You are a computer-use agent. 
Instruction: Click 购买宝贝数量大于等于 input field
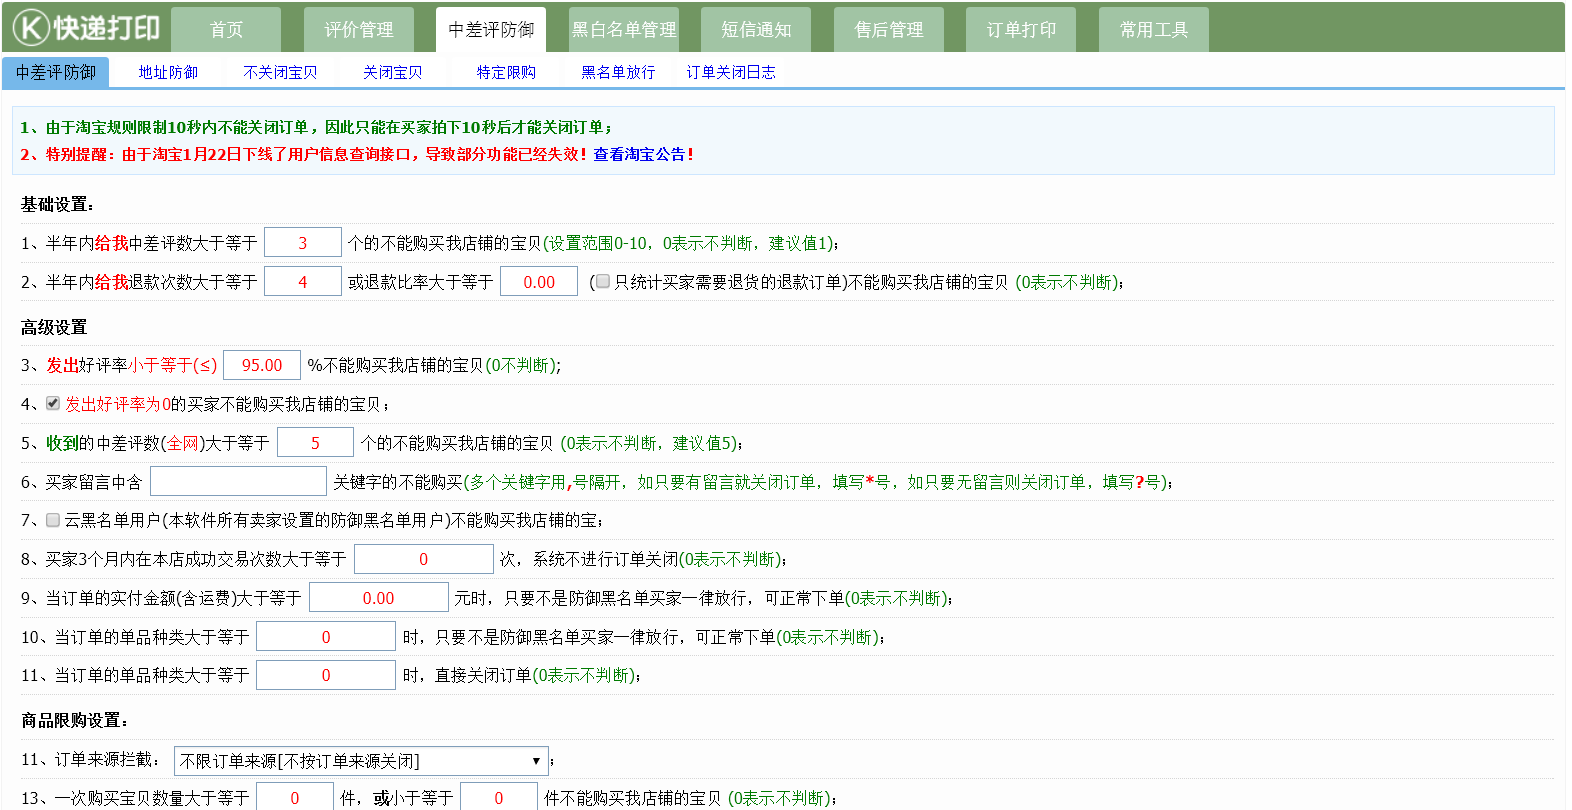(295, 797)
